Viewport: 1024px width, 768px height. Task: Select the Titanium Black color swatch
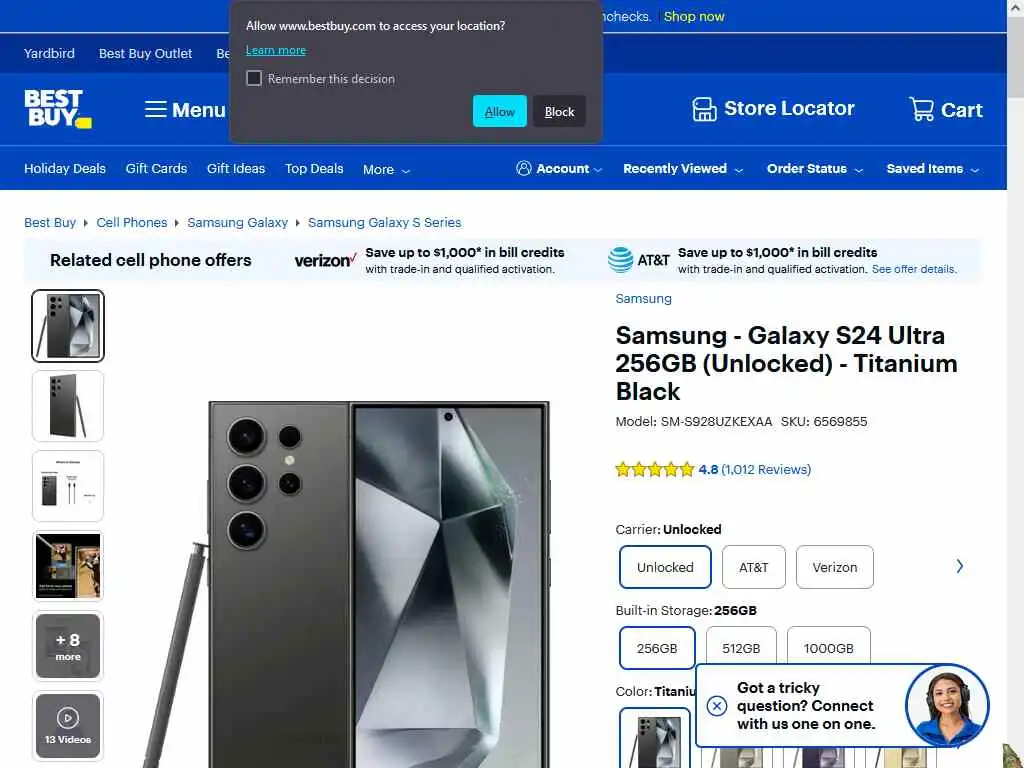point(654,738)
